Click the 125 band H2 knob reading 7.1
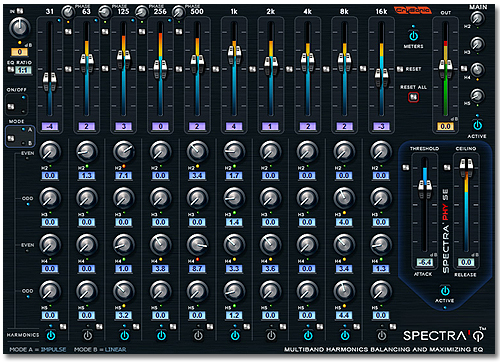The image size is (500, 363). [124, 152]
